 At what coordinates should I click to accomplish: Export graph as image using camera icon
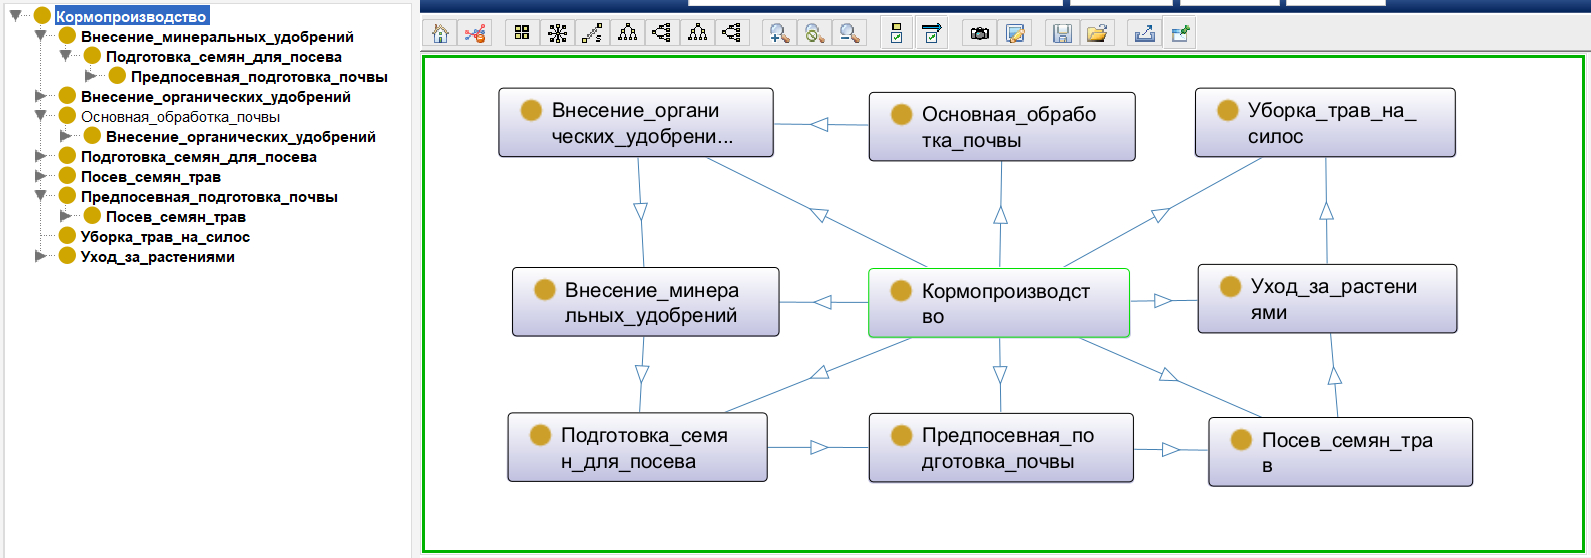[980, 34]
